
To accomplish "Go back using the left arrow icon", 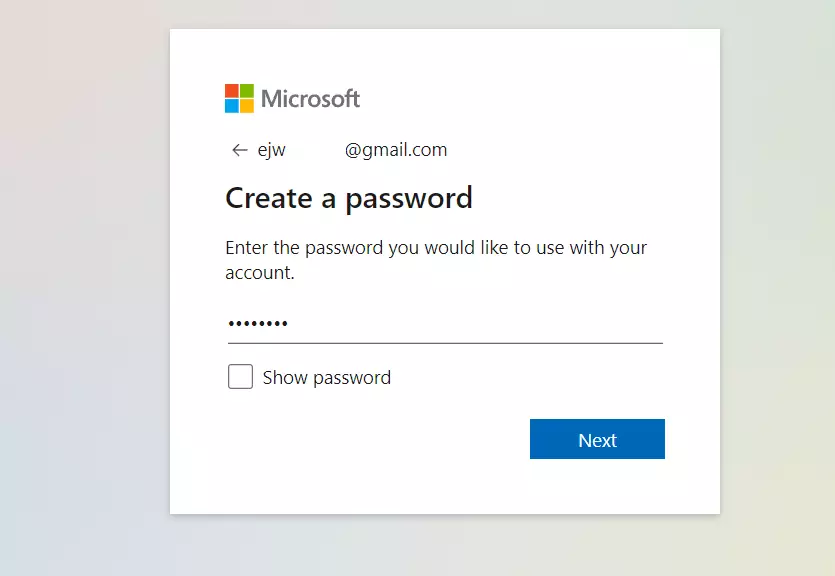I will pos(240,150).
